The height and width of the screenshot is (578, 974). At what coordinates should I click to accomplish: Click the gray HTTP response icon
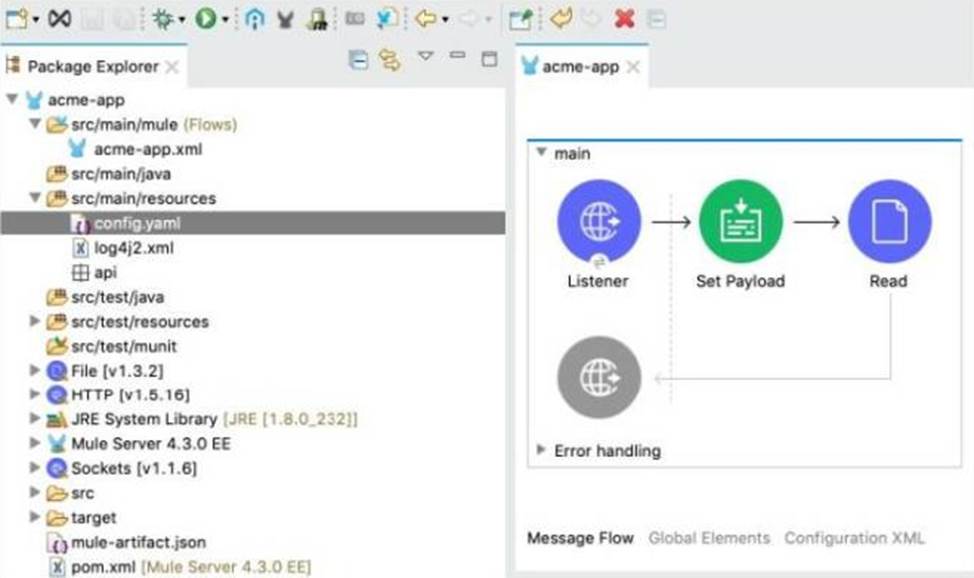coord(599,377)
